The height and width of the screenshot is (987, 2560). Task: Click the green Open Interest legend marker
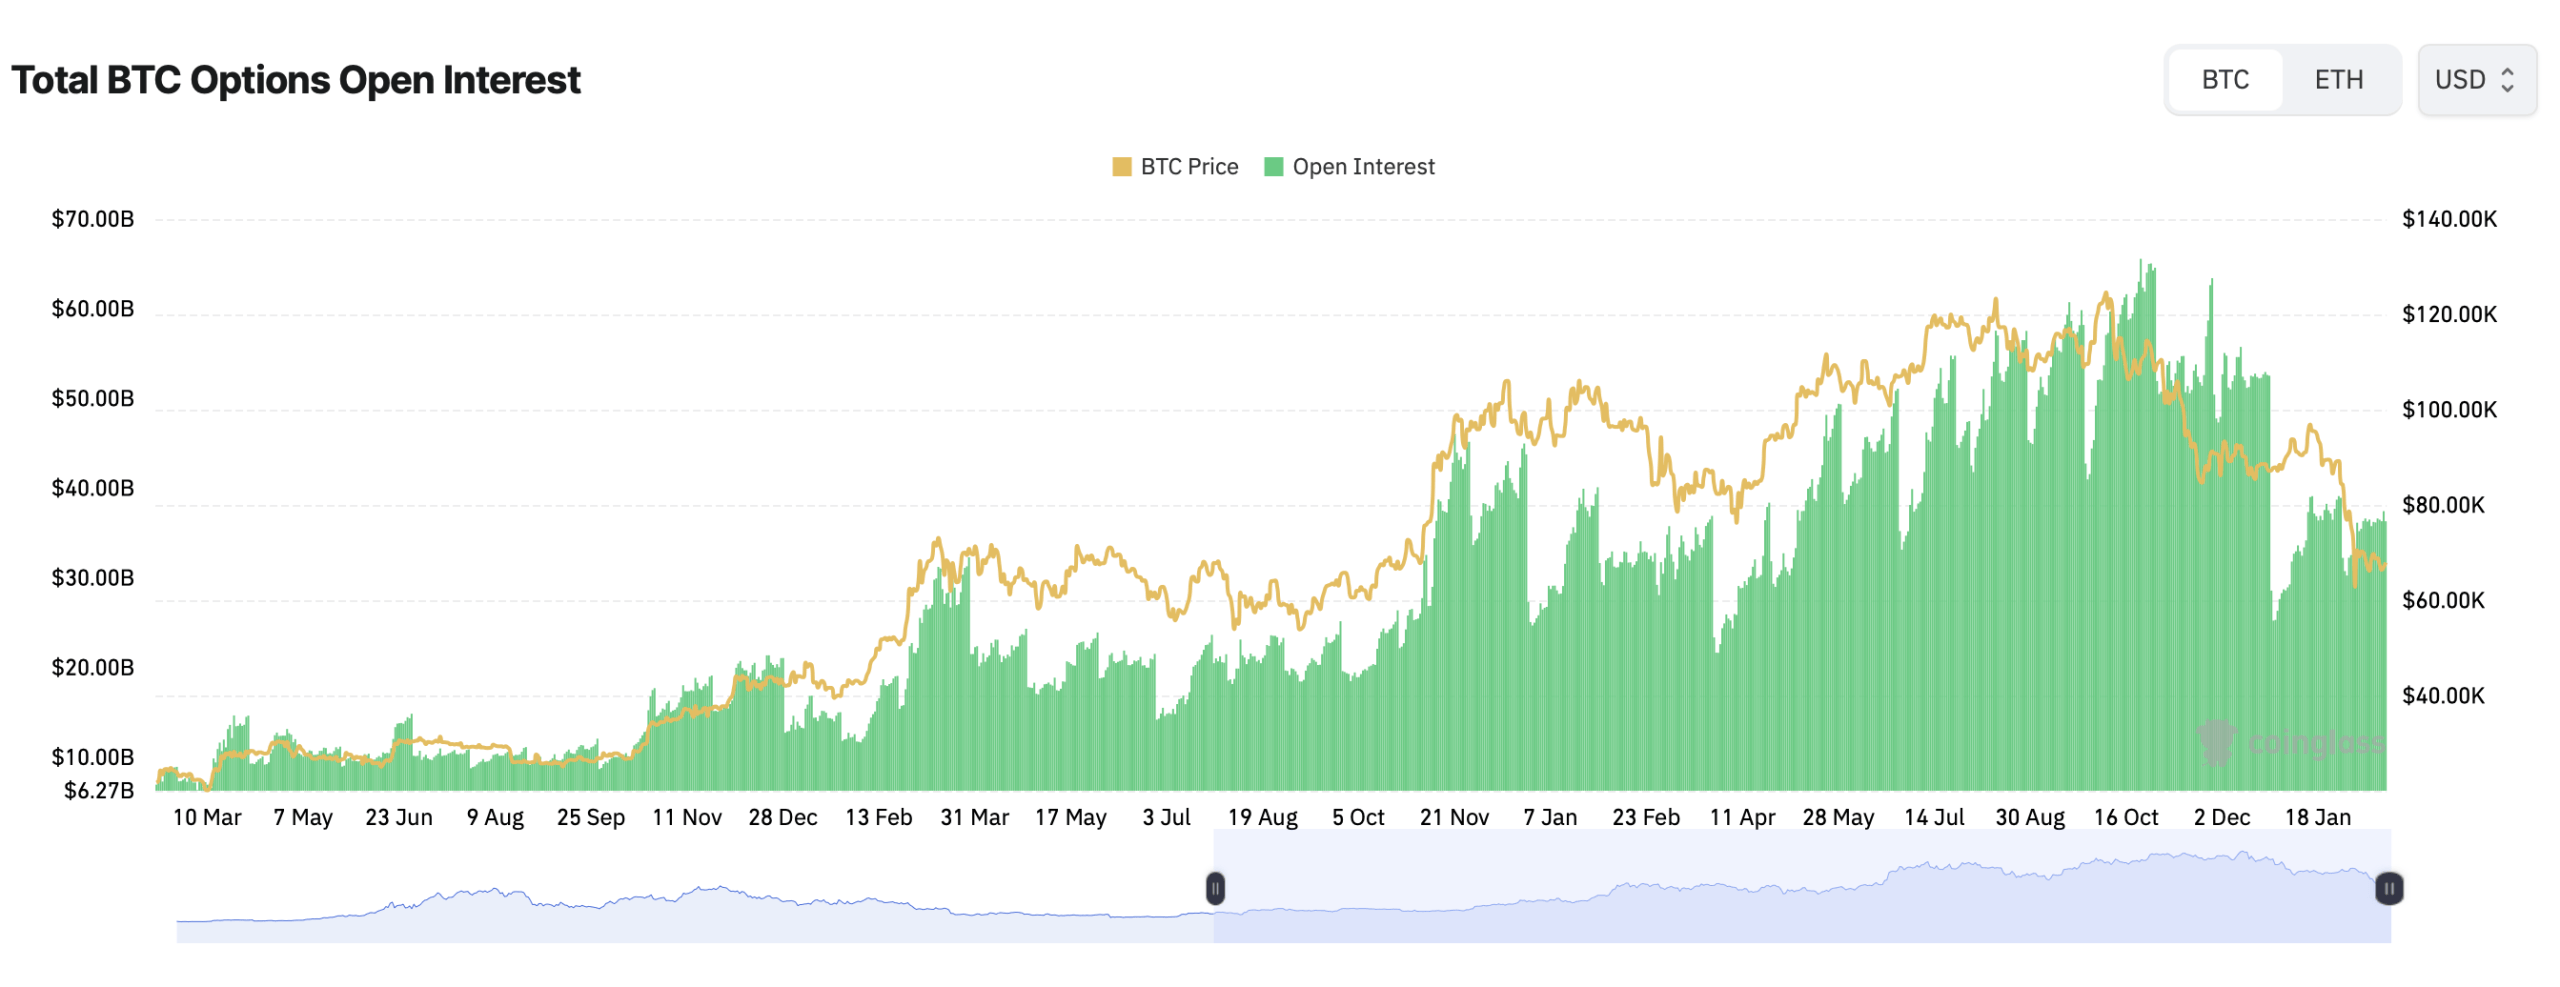(x=1272, y=166)
